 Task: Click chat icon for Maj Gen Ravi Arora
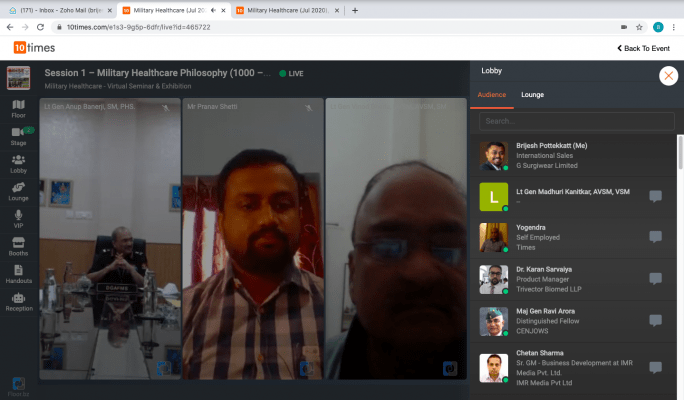tap(655, 321)
